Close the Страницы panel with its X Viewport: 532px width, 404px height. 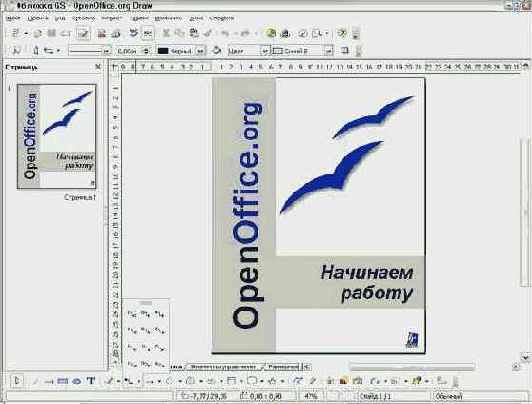tap(98, 67)
